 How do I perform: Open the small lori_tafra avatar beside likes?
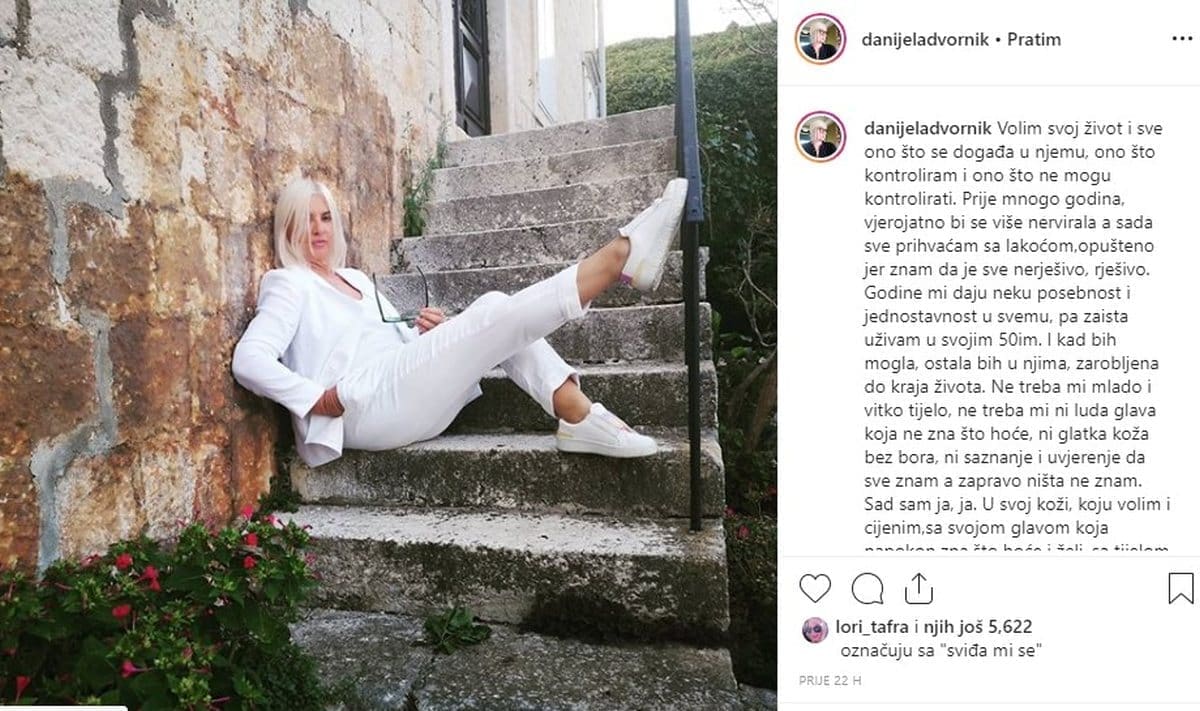(815, 629)
